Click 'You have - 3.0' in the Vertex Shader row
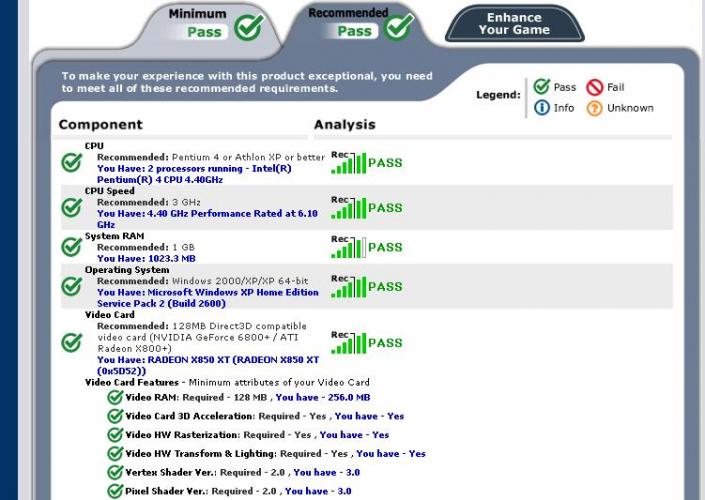 [x=326, y=473]
